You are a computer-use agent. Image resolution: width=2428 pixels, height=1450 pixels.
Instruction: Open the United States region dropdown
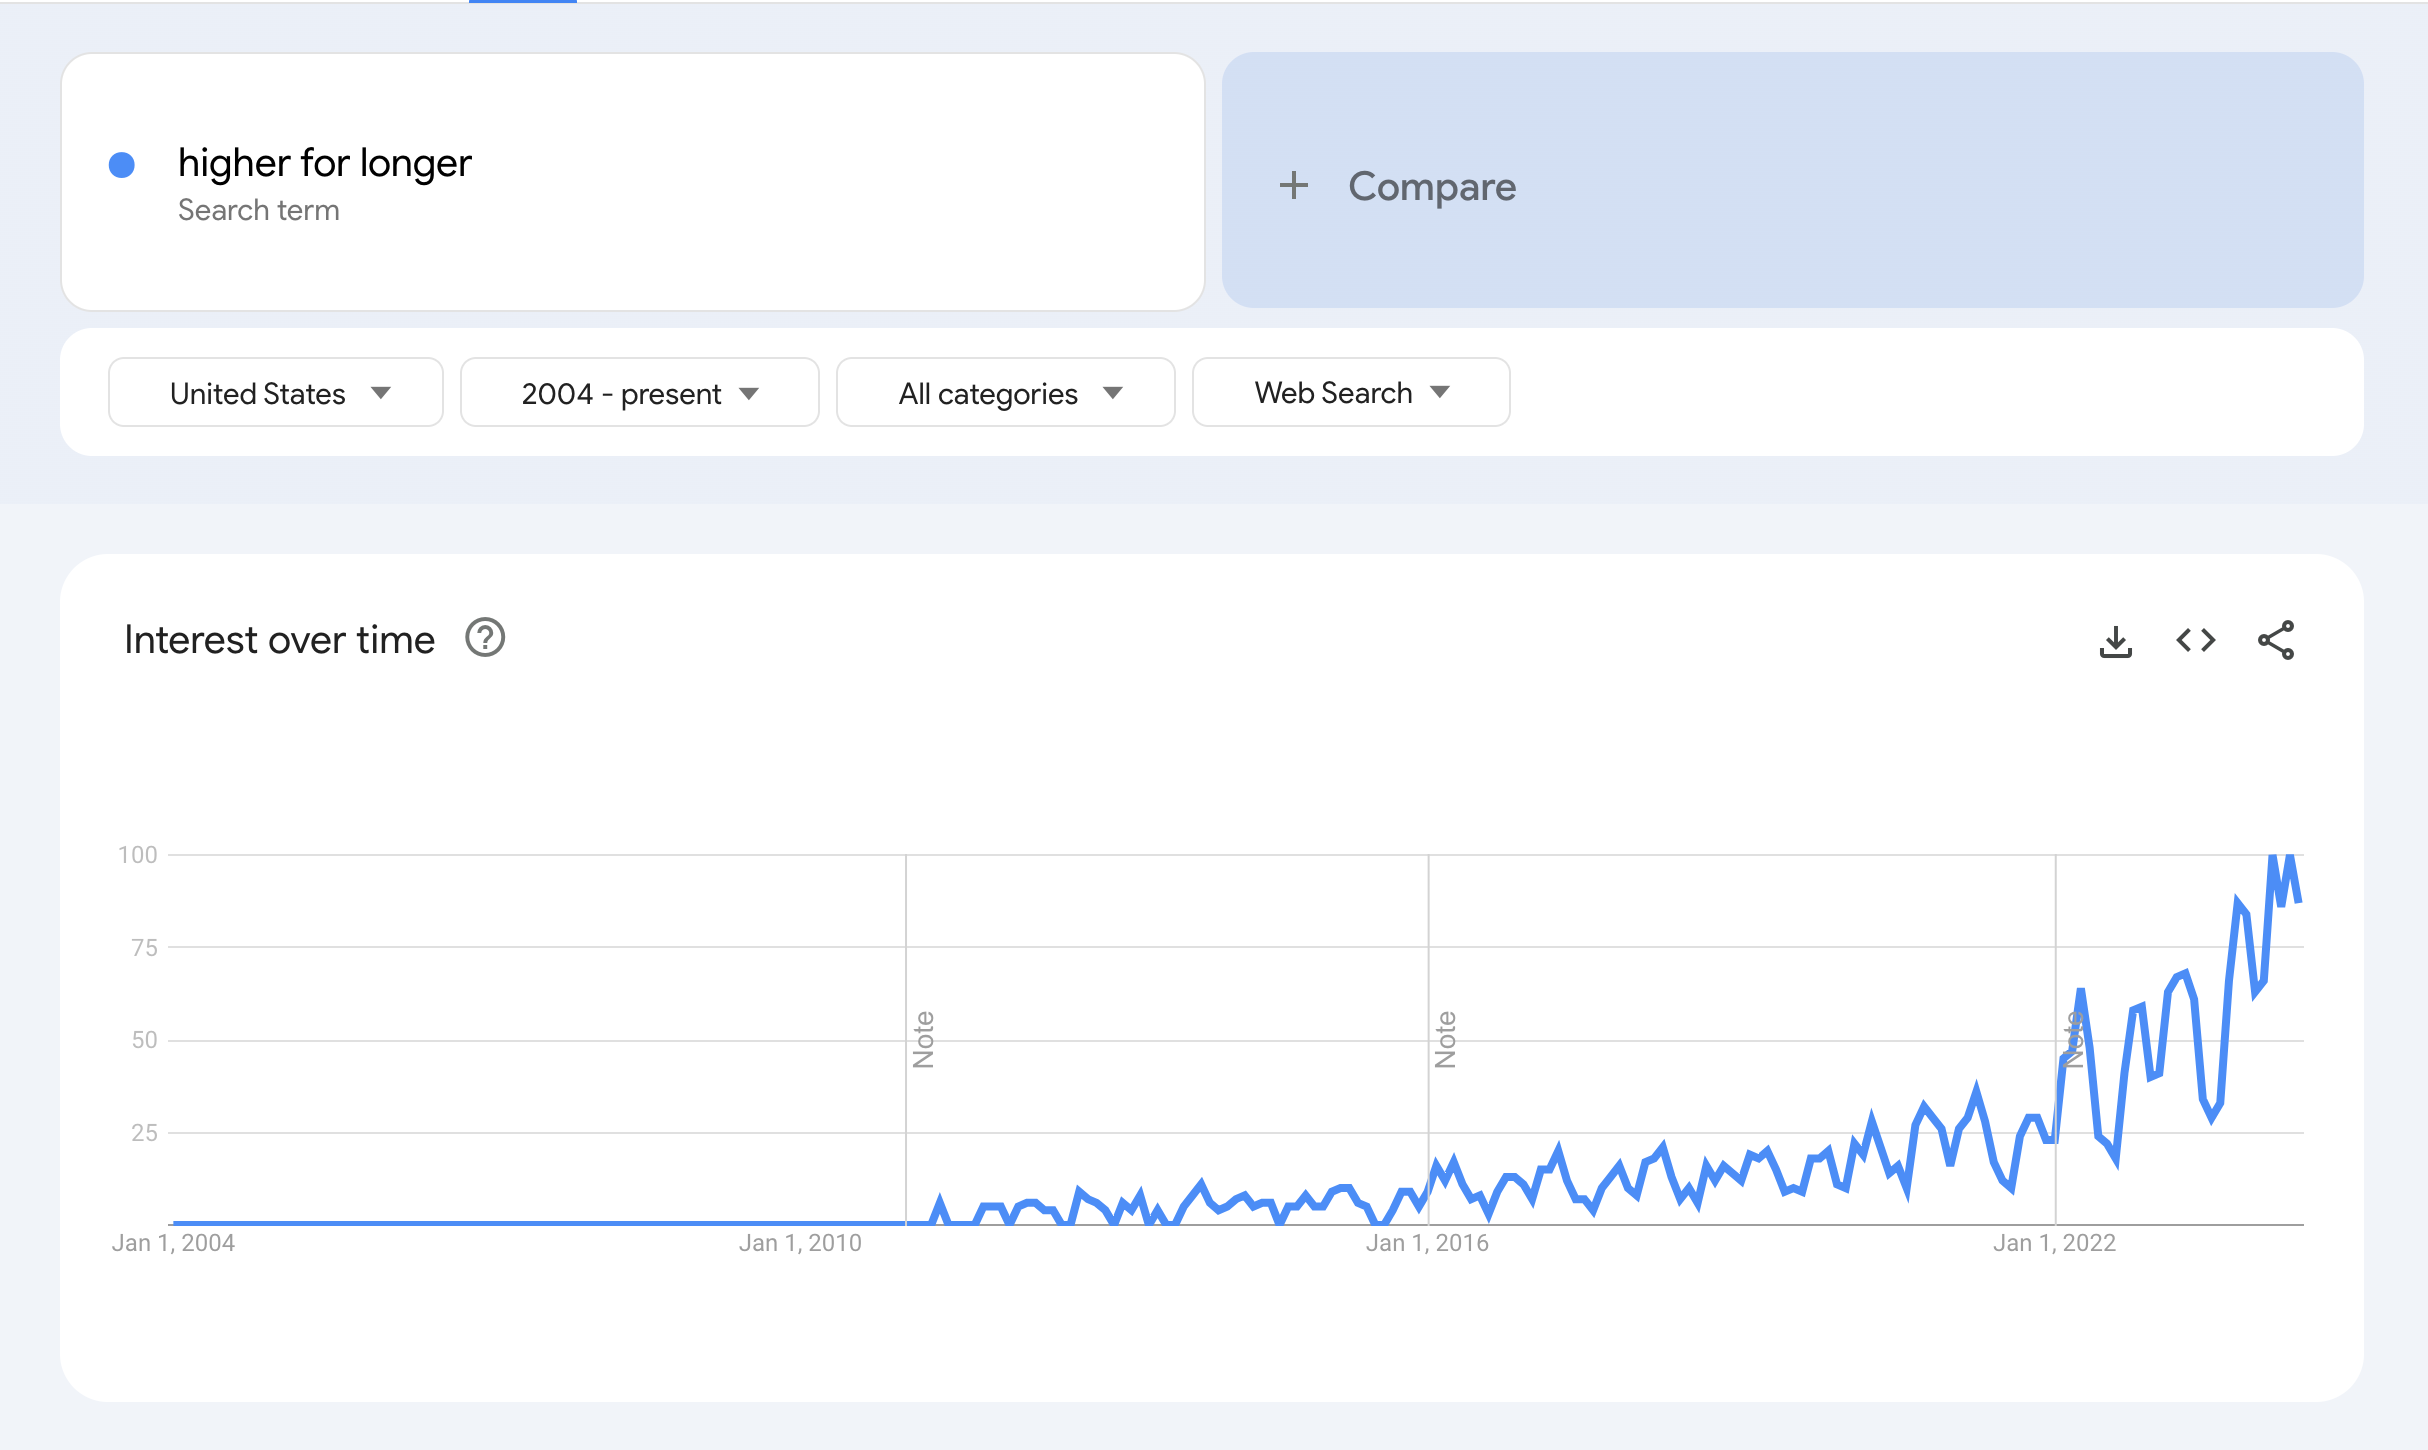pyautogui.click(x=276, y=393)
